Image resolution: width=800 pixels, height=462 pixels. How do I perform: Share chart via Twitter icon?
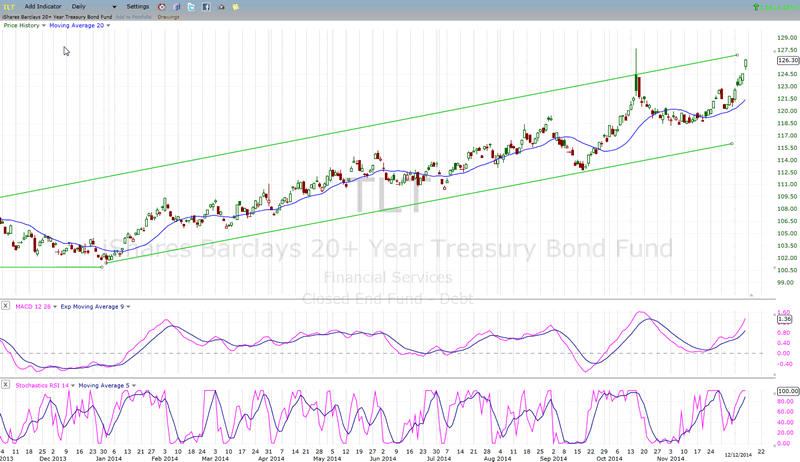191,7
